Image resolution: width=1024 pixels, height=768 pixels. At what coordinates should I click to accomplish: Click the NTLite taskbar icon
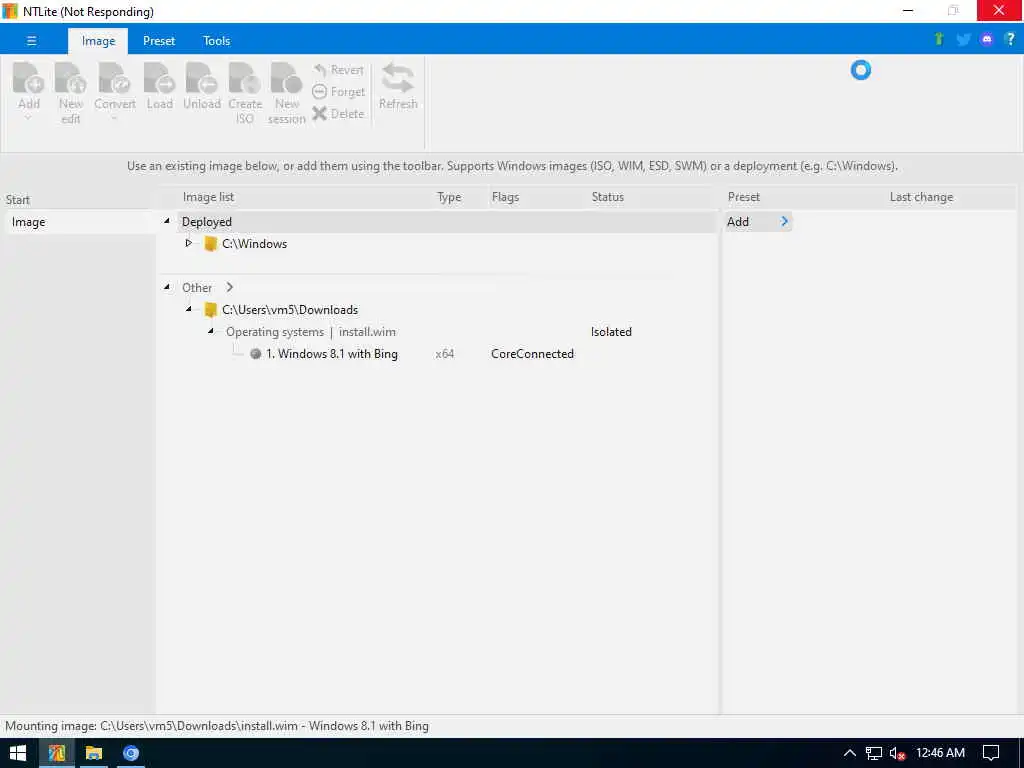tap(57, 753)
